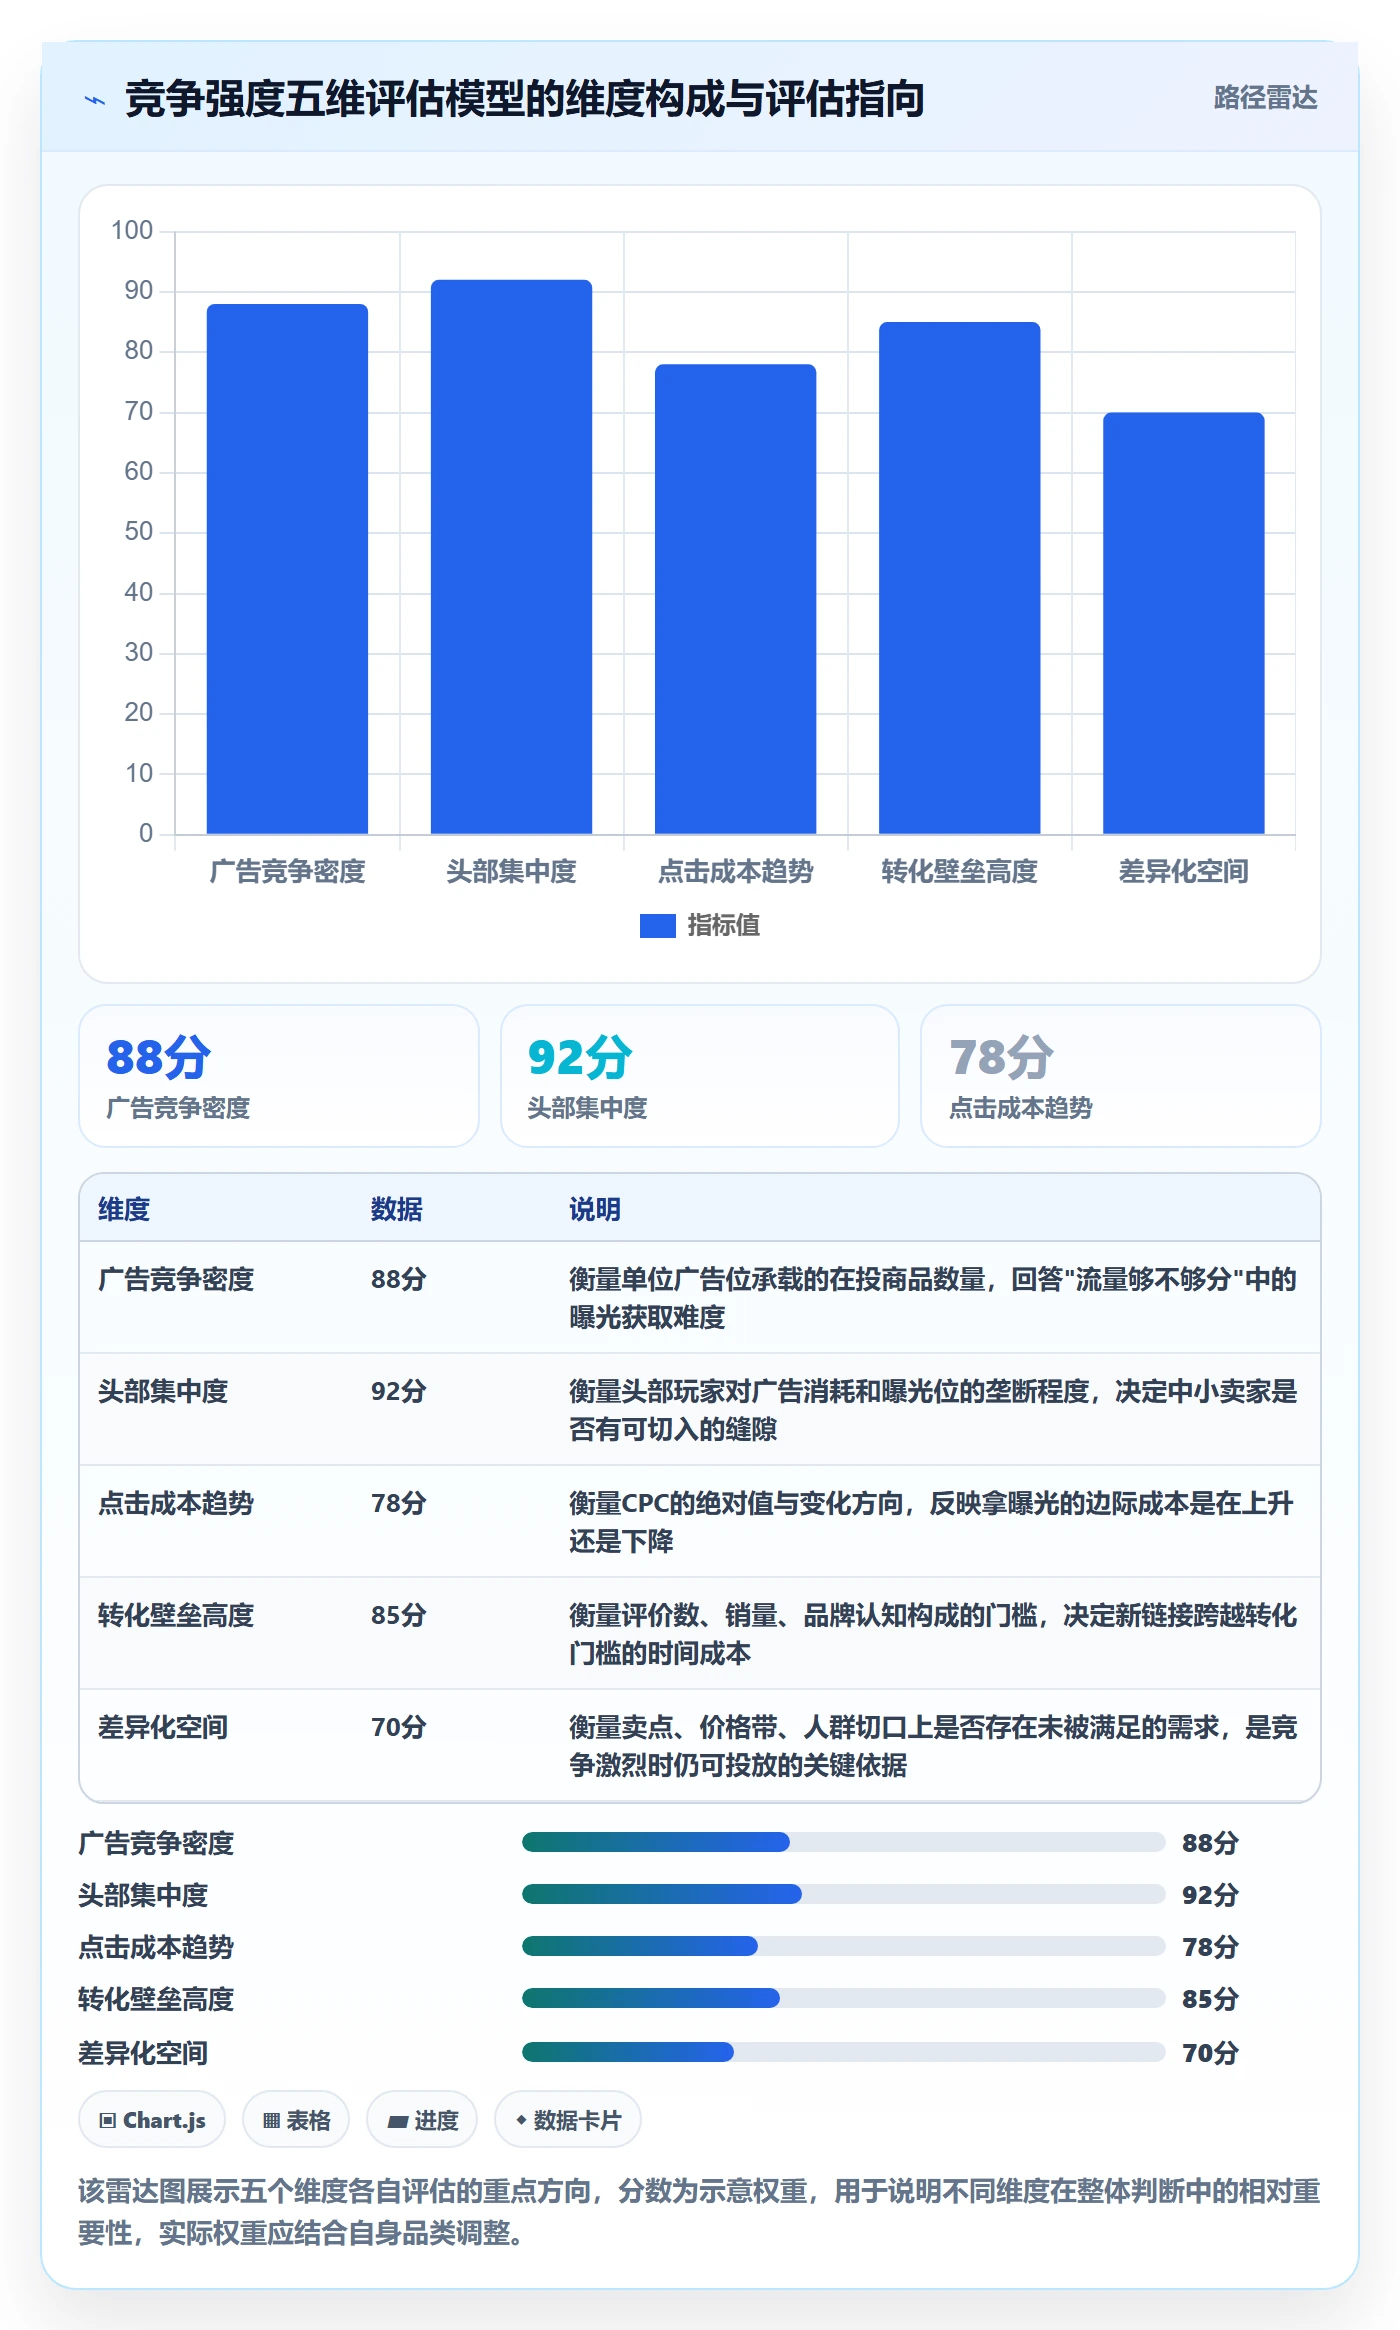Click the 头部集中度 x-axis label

coord(511,872)
